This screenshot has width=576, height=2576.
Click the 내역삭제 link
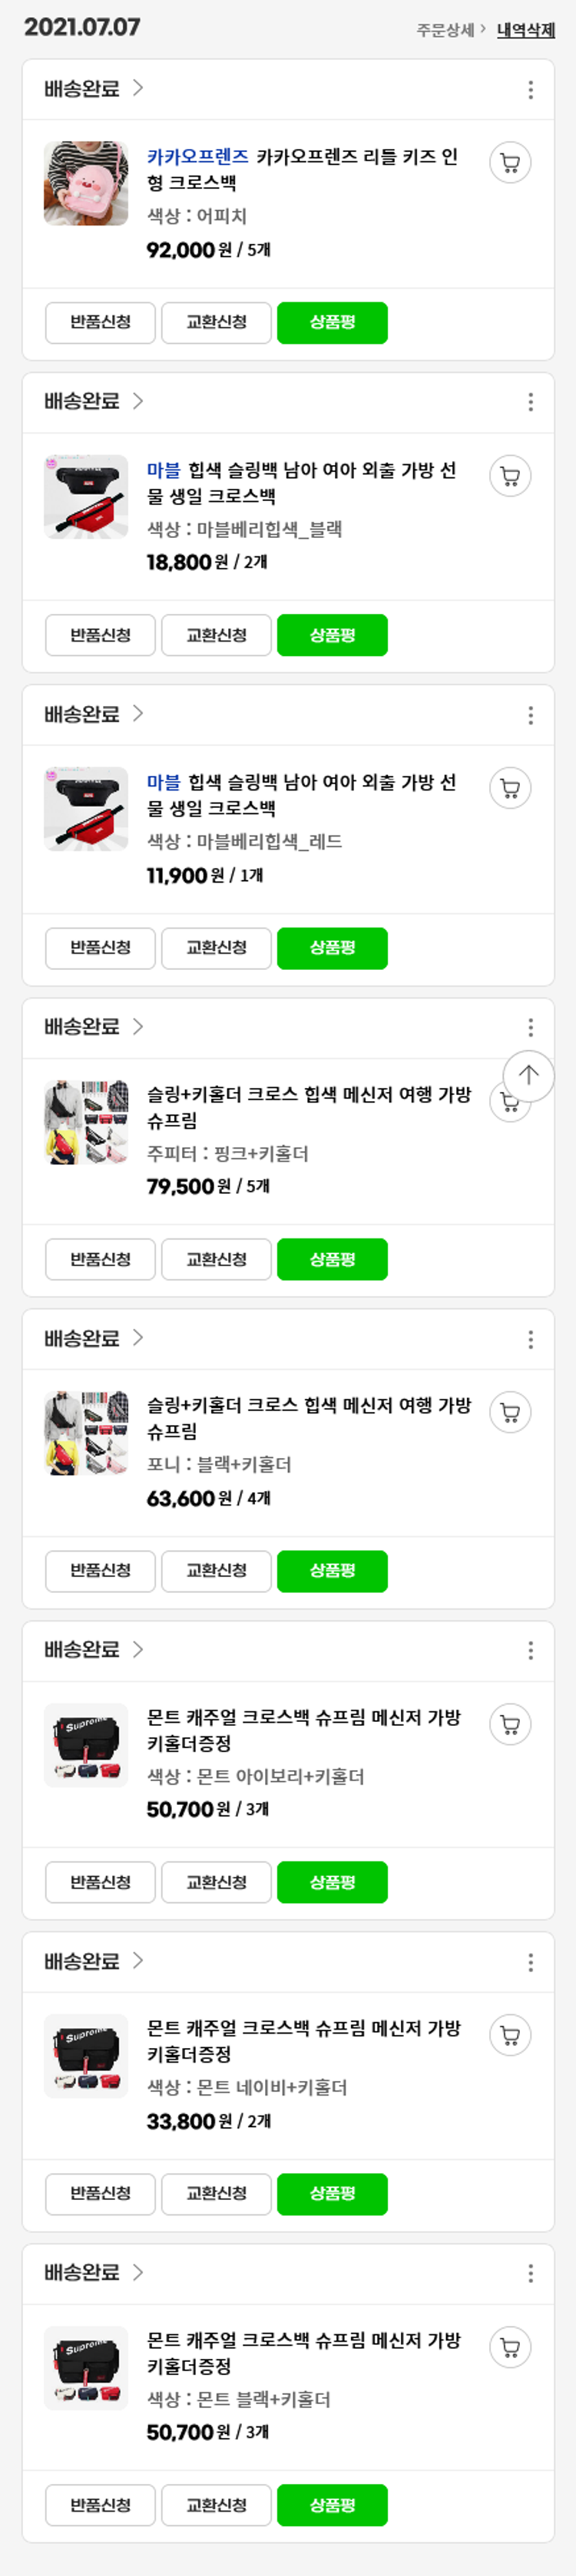[526, 30]
